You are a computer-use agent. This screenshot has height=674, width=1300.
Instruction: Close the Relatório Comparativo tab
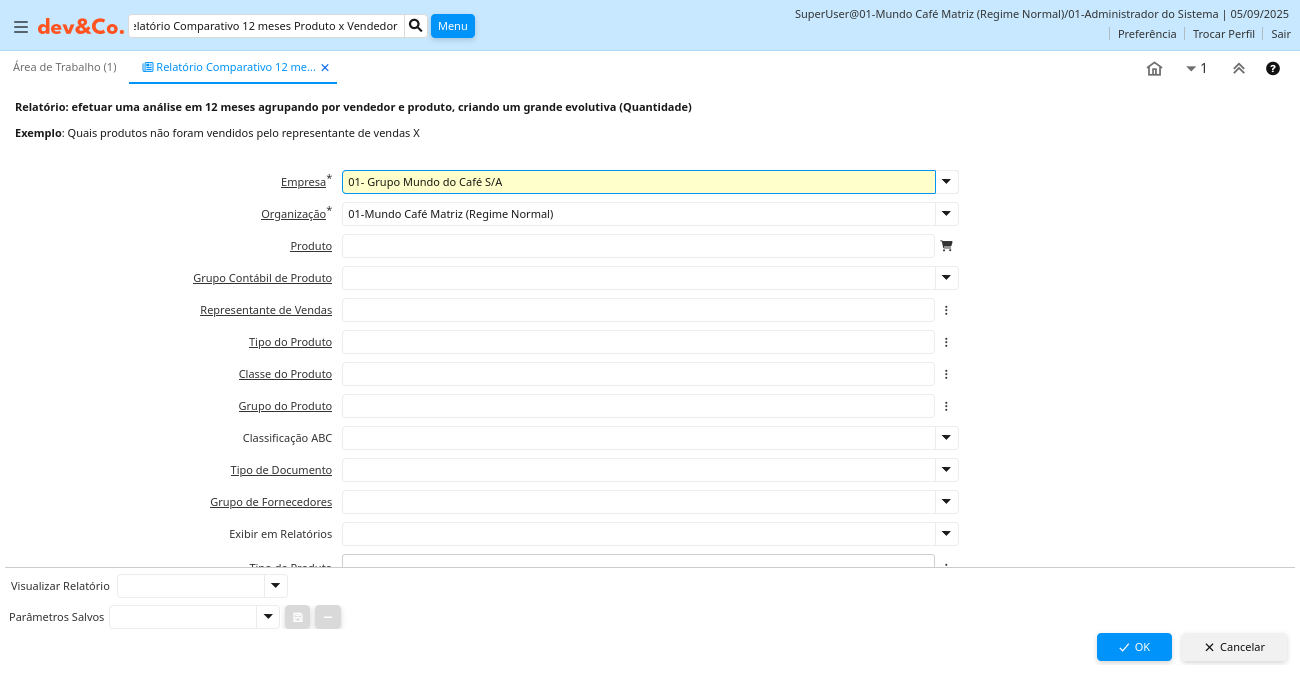[325, 68]
